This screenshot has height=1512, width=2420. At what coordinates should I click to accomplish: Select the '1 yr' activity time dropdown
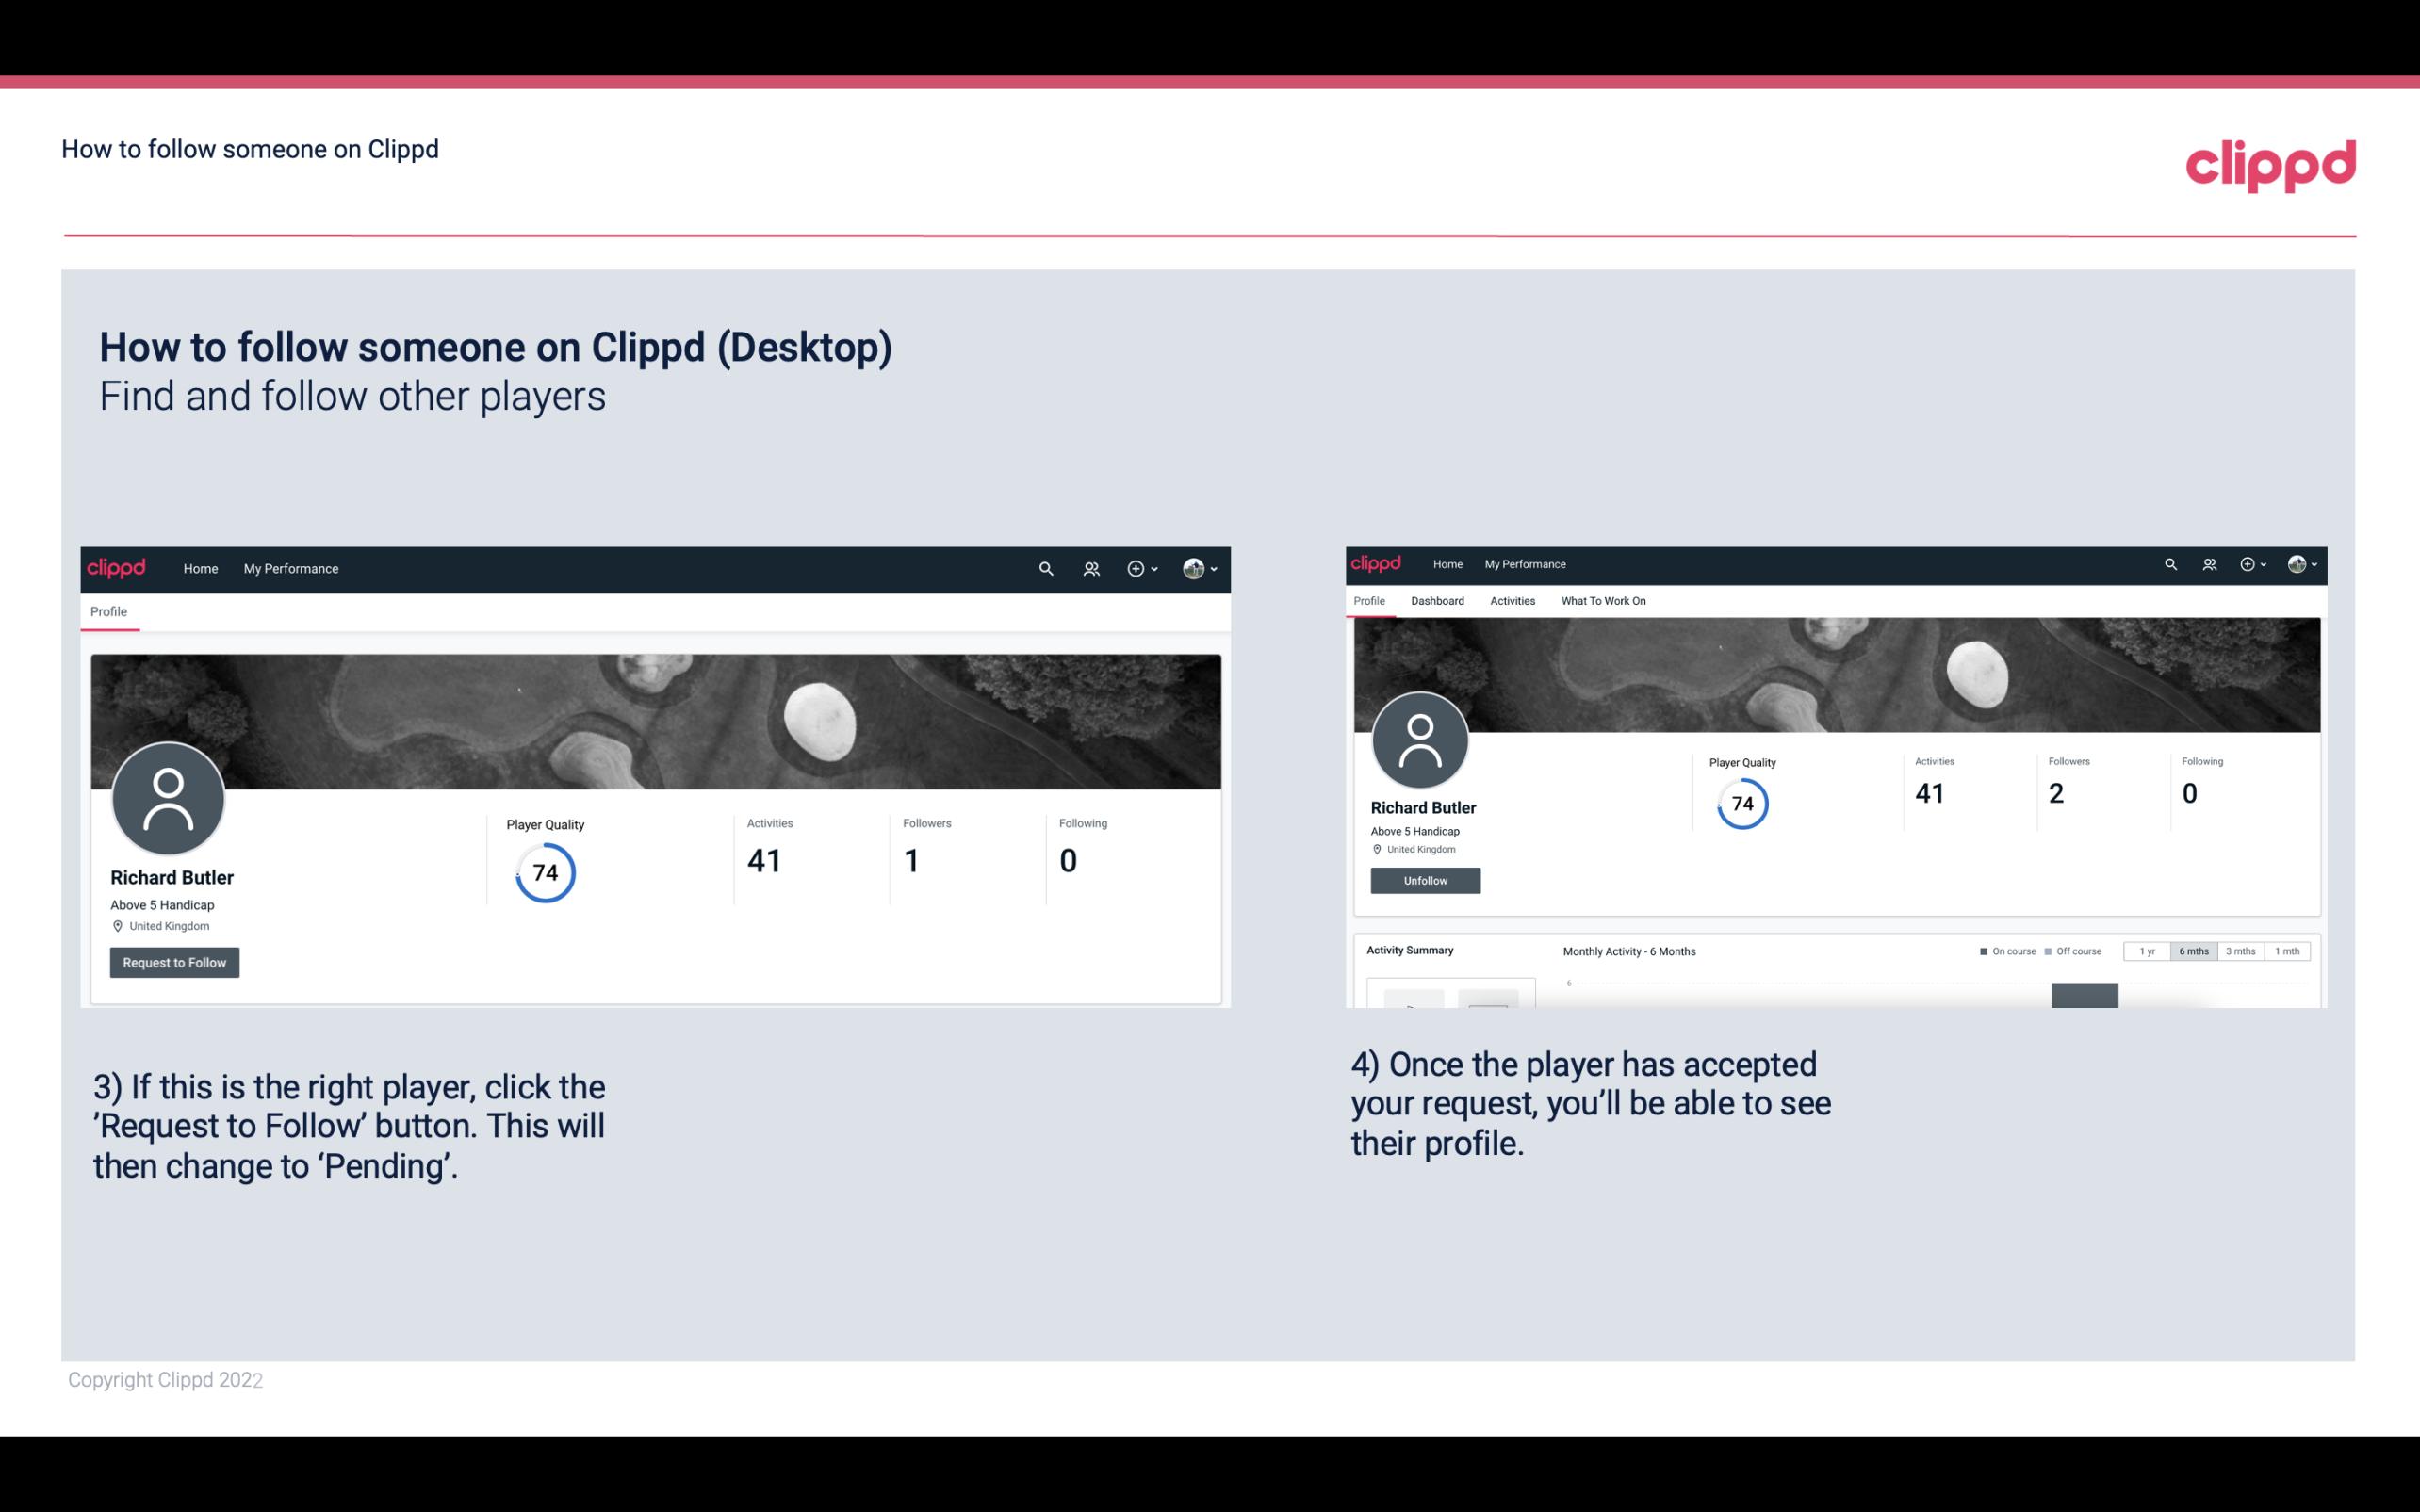[x=2151, y=951]
